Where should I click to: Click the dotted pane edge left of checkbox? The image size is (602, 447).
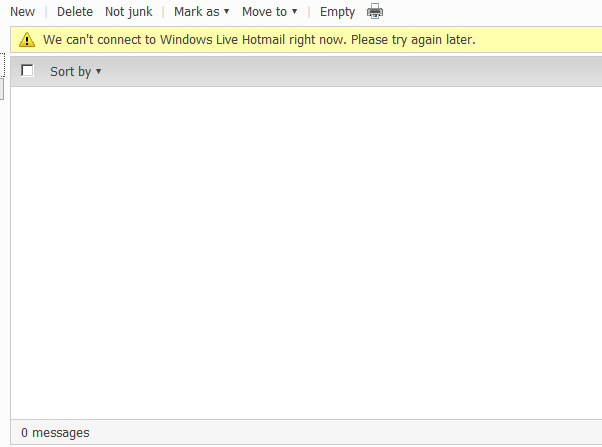click(3, 68)
